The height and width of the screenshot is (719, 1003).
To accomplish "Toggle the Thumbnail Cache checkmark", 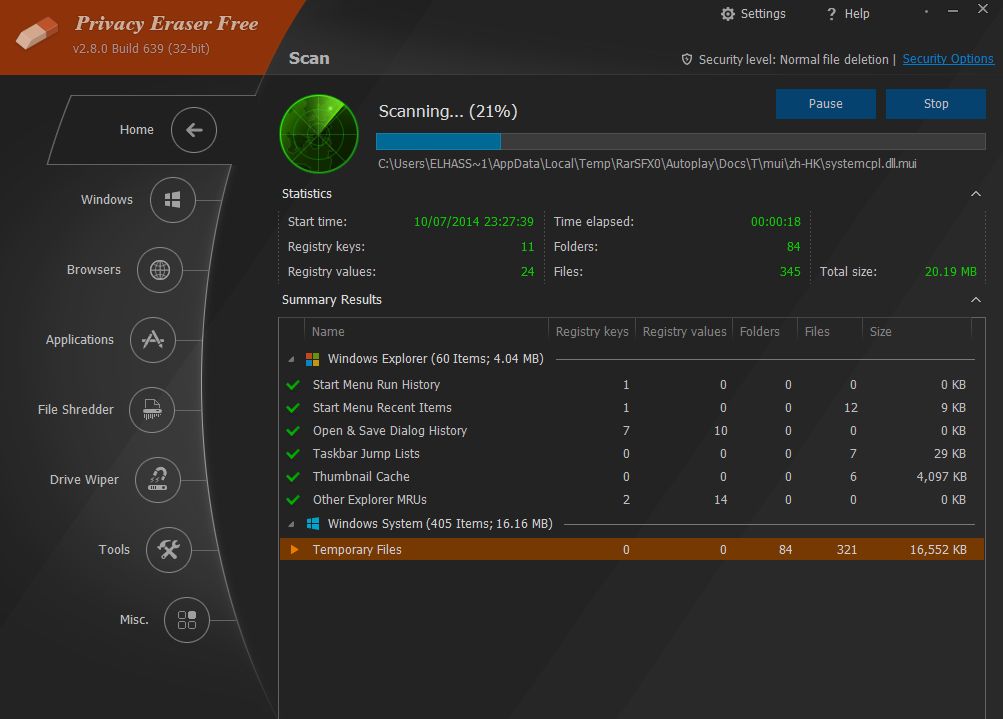I will click(294, 477).
